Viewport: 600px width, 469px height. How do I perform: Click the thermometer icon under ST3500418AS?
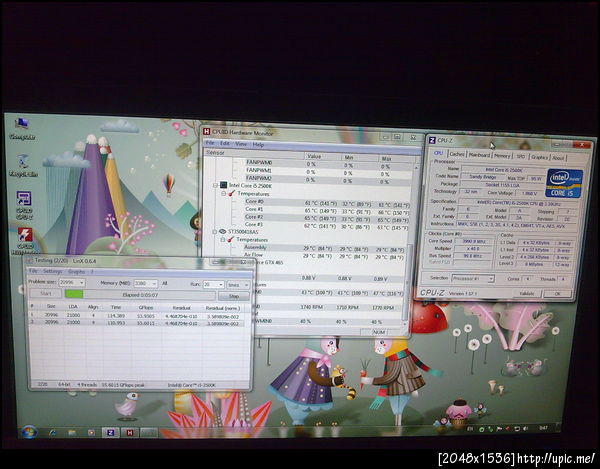click(231, 239)
